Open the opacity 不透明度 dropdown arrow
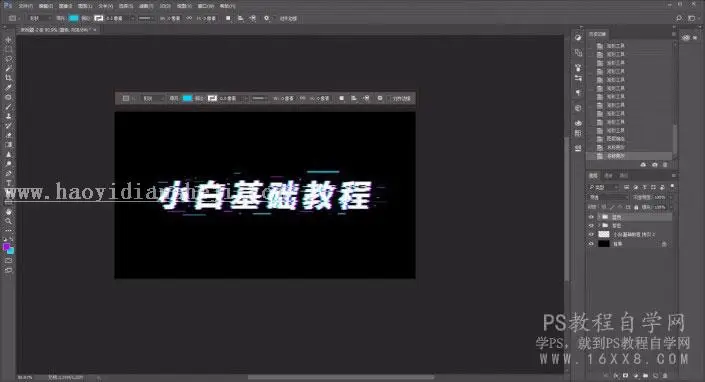Viewport: 705px width, 382px height. (670, 197)
